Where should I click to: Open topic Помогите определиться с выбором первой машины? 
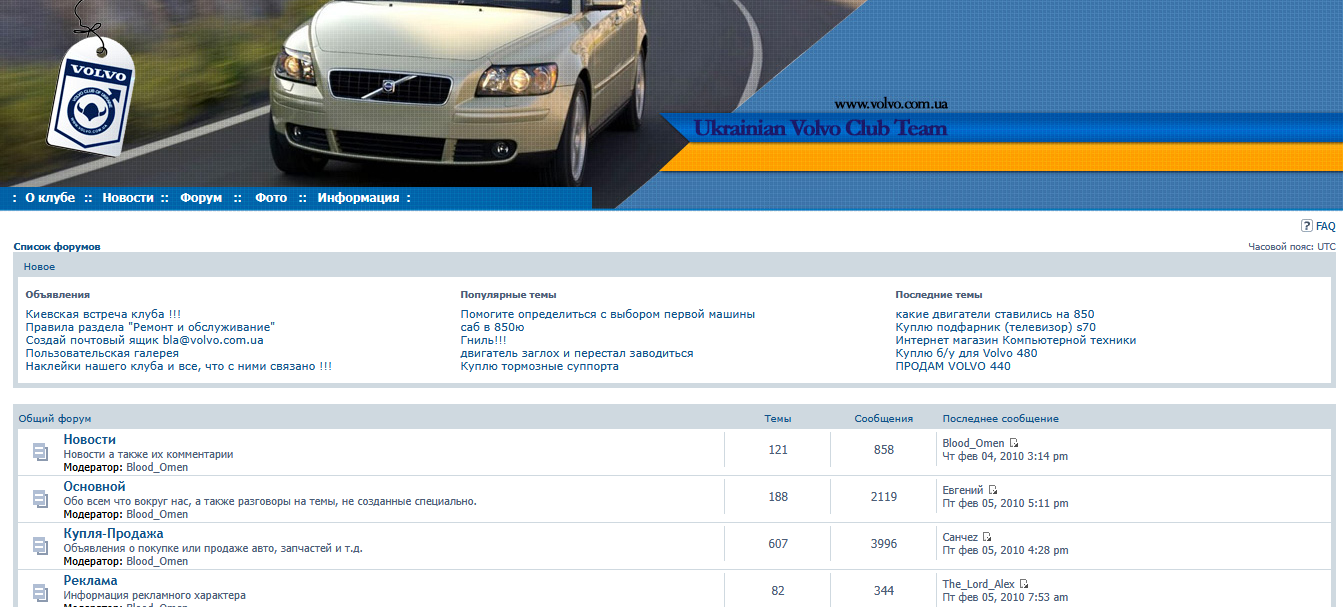click(x=608, y=314)
